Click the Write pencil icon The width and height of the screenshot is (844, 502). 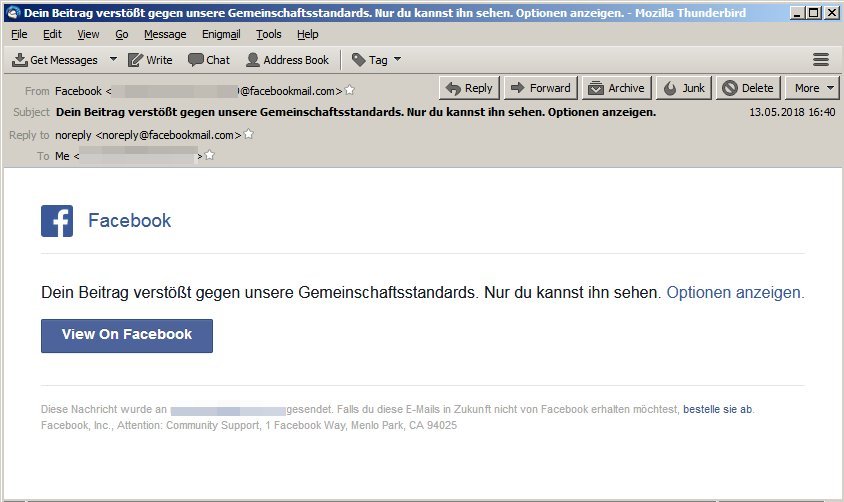[x=135, y=60]
